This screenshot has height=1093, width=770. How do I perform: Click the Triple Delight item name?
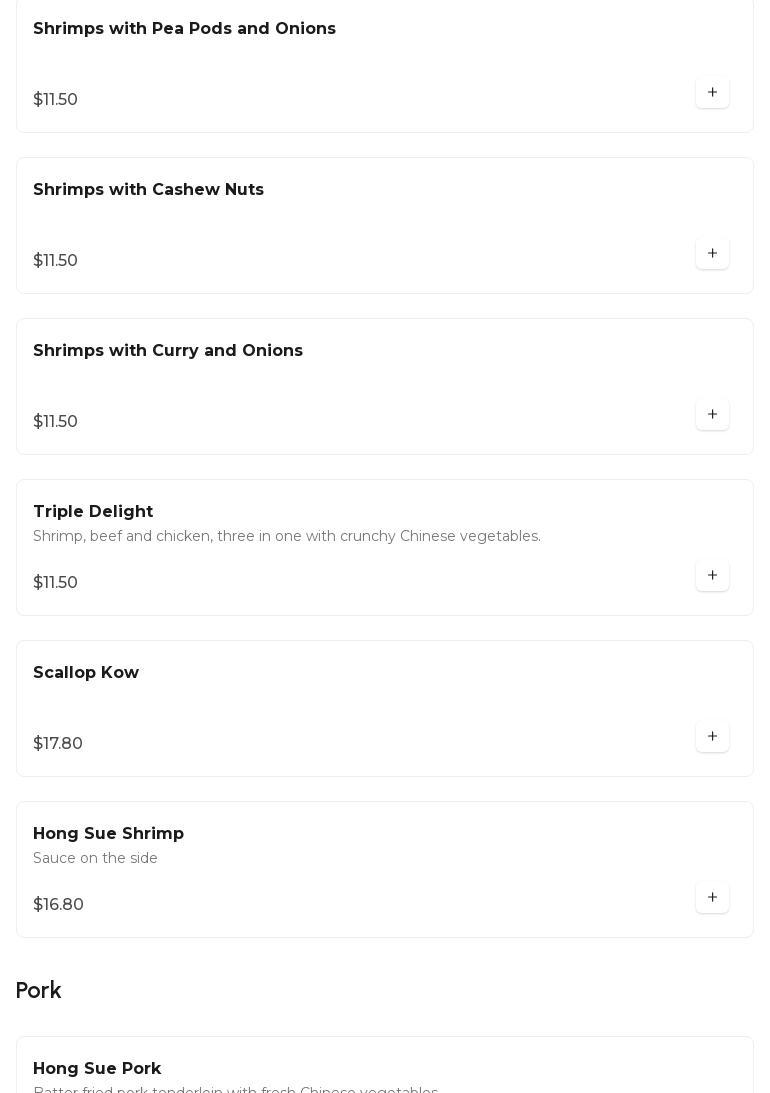[x=93, y=512]
